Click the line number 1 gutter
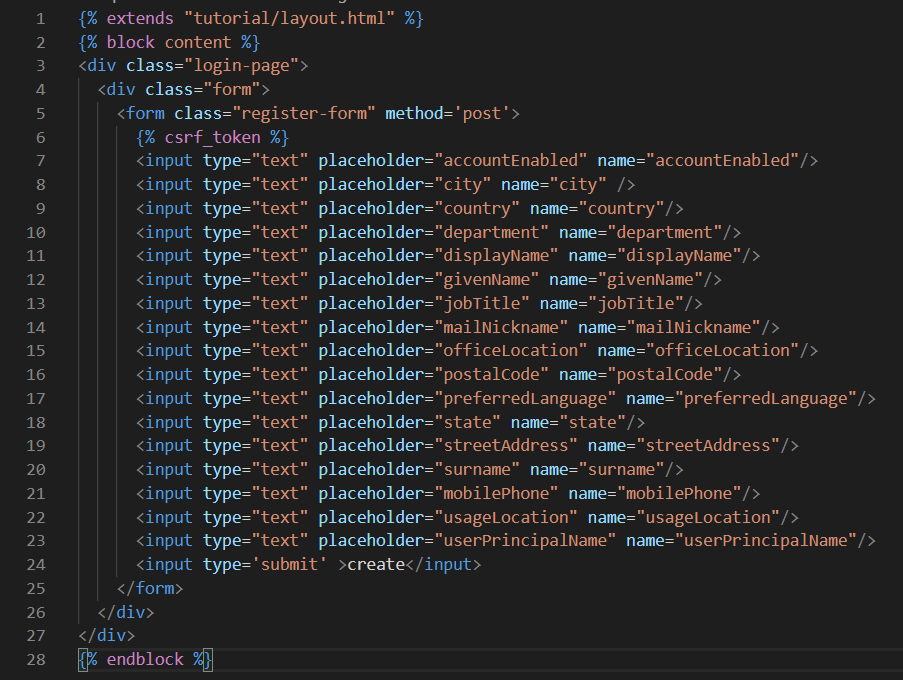 click(x=40, y=17)
